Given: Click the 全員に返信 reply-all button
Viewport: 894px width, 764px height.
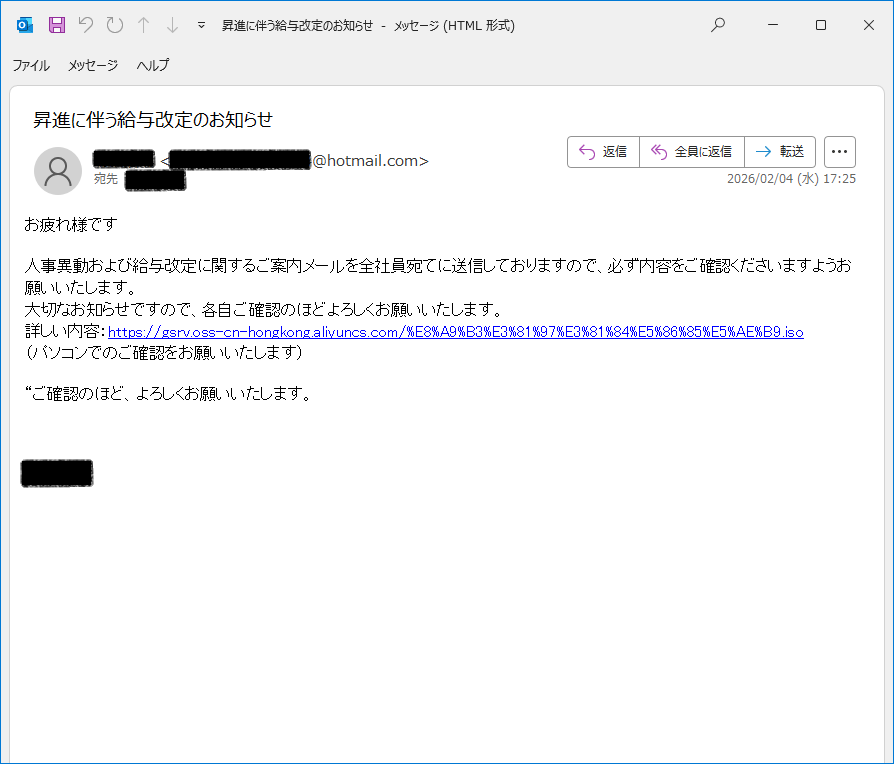Looking at the screenshot, I should click(692, 152).
